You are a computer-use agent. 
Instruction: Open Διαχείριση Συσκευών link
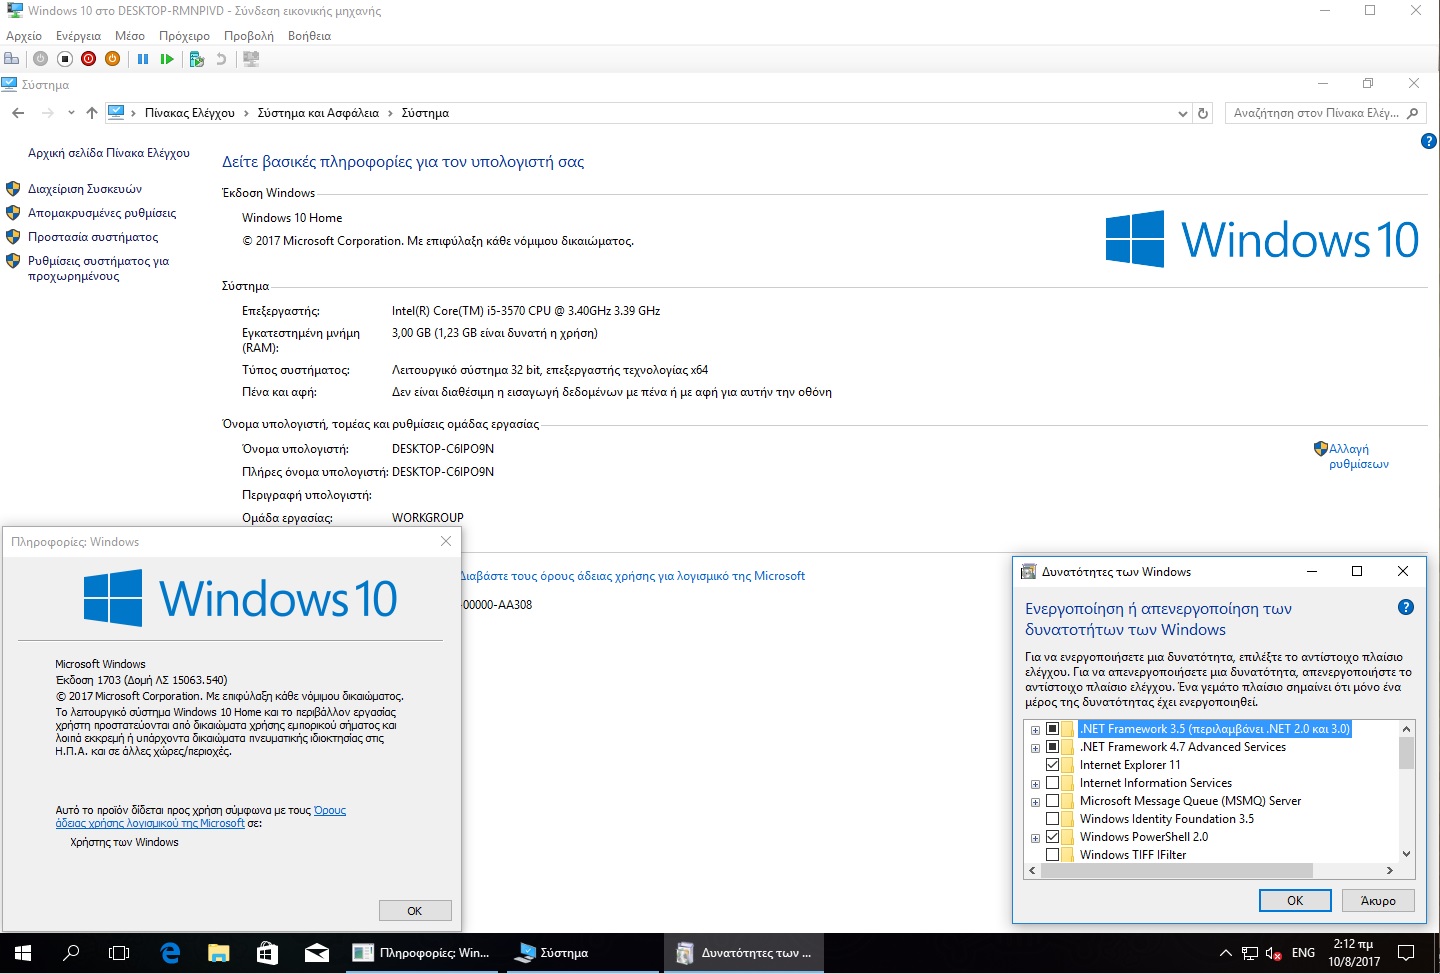tap(85, 189)
